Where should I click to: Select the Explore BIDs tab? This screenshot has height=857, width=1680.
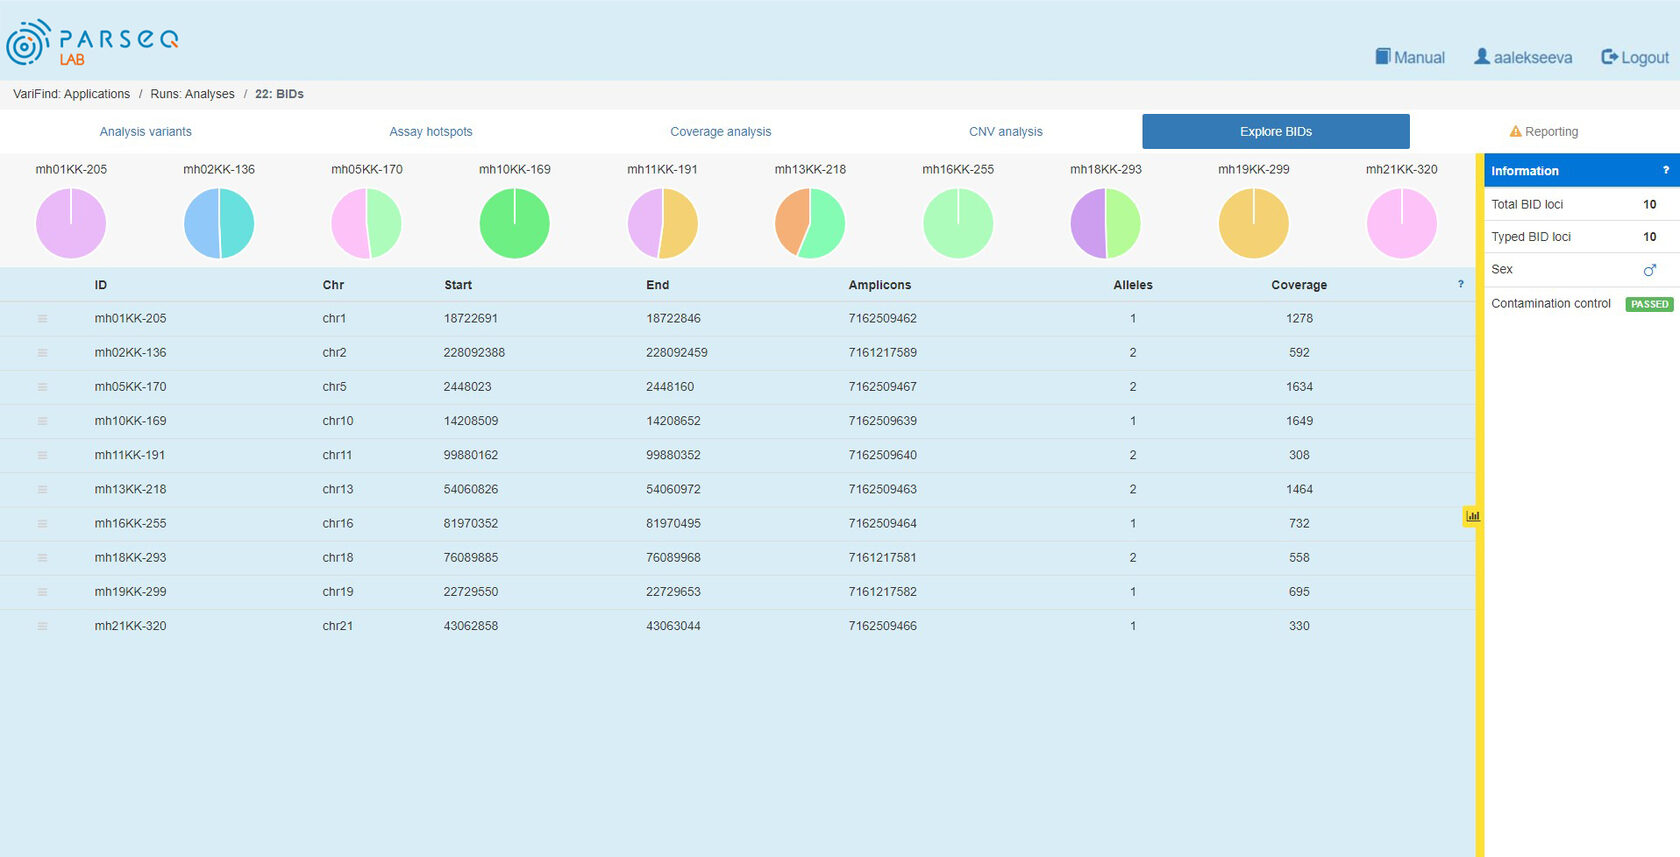click(x=1276, y=131)
